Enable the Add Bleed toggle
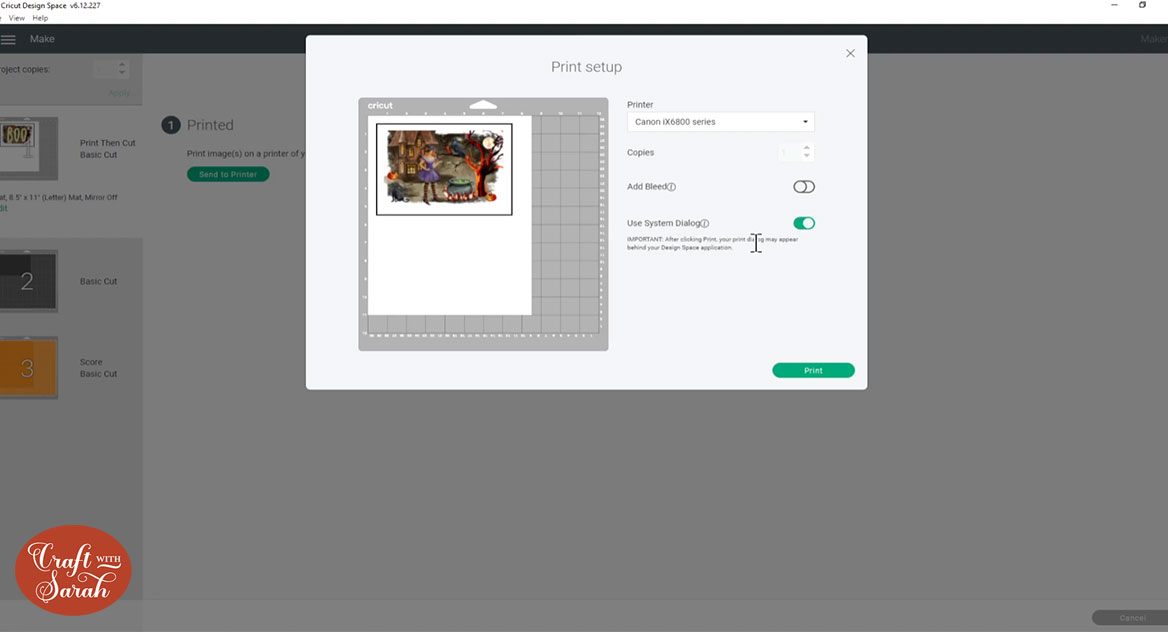The width and height of the screenshot is (1168, 632). [804, 186]
